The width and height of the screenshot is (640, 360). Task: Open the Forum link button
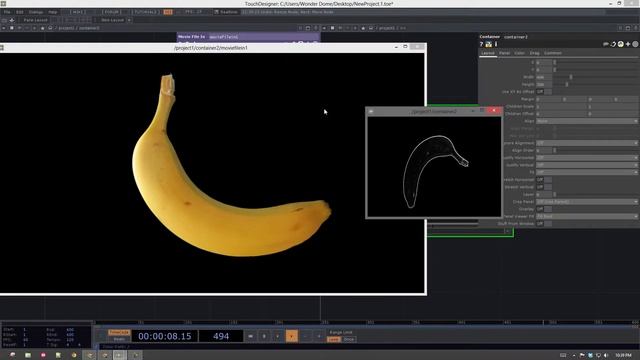point(111,12)
